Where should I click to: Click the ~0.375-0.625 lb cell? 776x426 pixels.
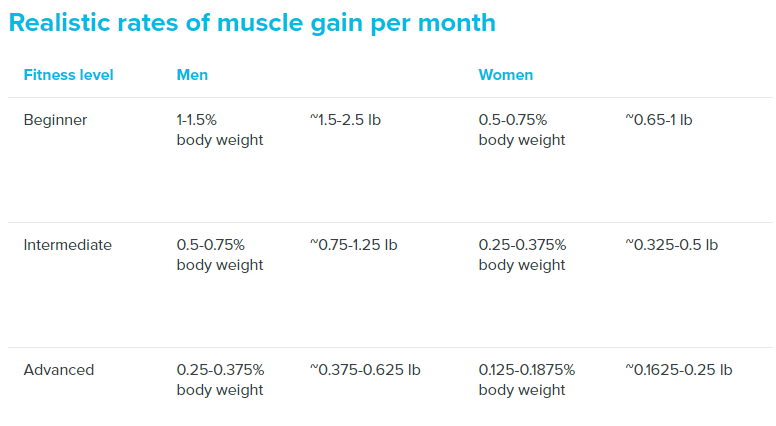pyautogui.click(x=365, y=370)
